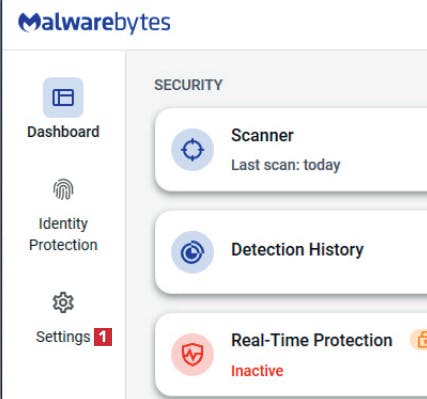427x399 pixels.
Task: Open the Settings gear icon
Action: pyautogui.click(x=63, y=302)
